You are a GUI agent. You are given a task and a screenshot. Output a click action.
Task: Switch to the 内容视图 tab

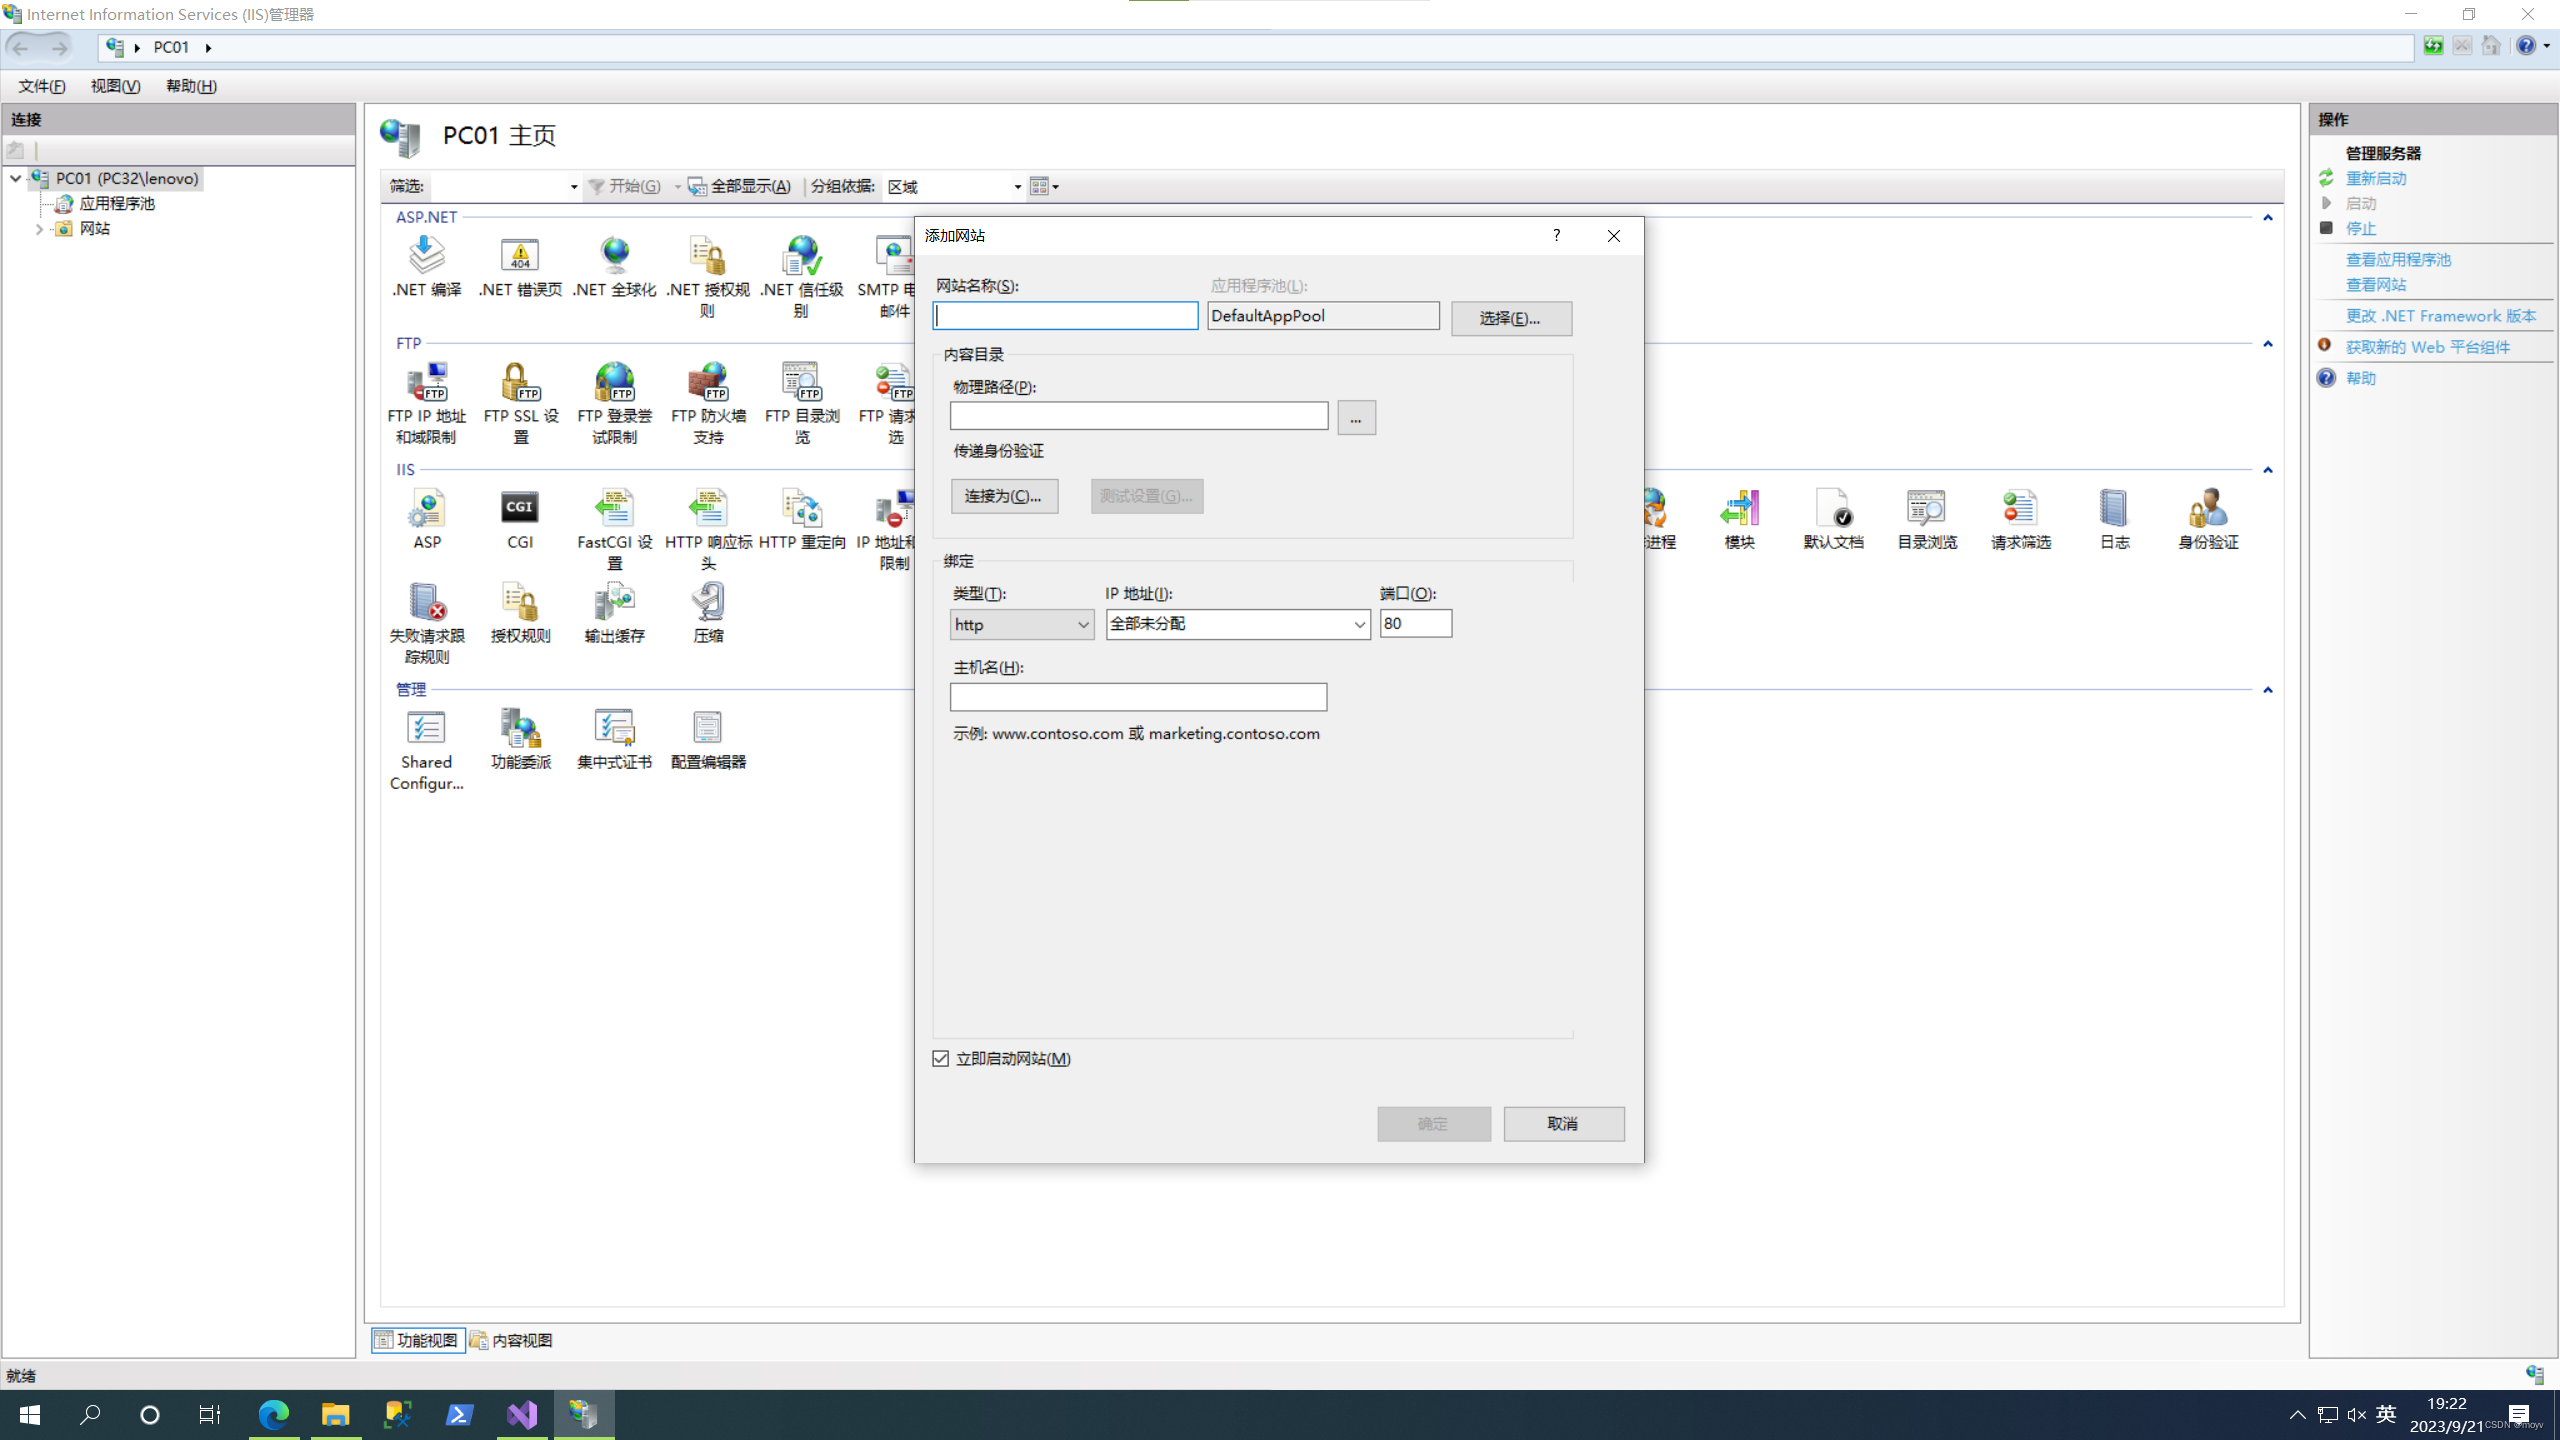(x=511, y=1340)
